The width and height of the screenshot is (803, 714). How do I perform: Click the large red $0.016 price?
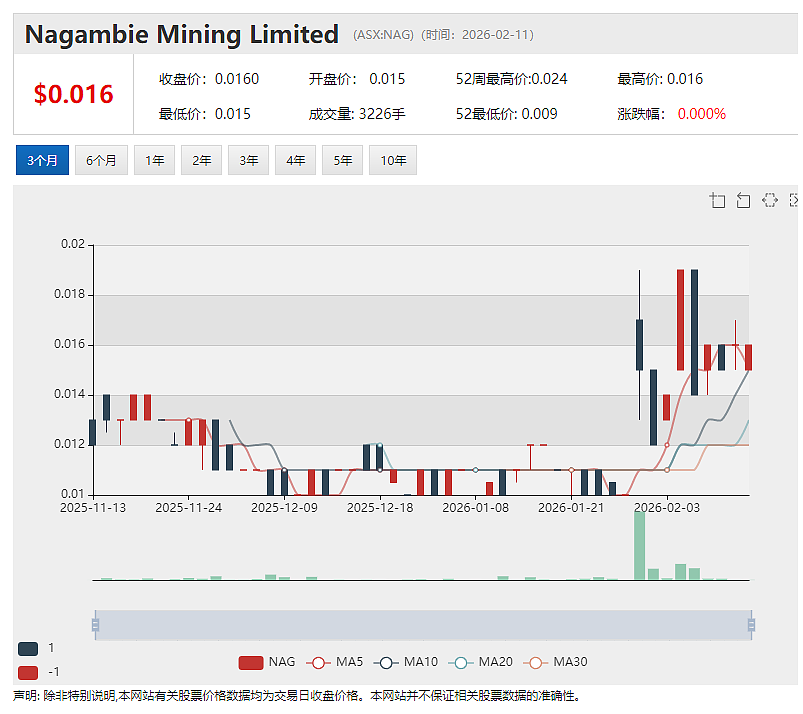pos(74,94)
